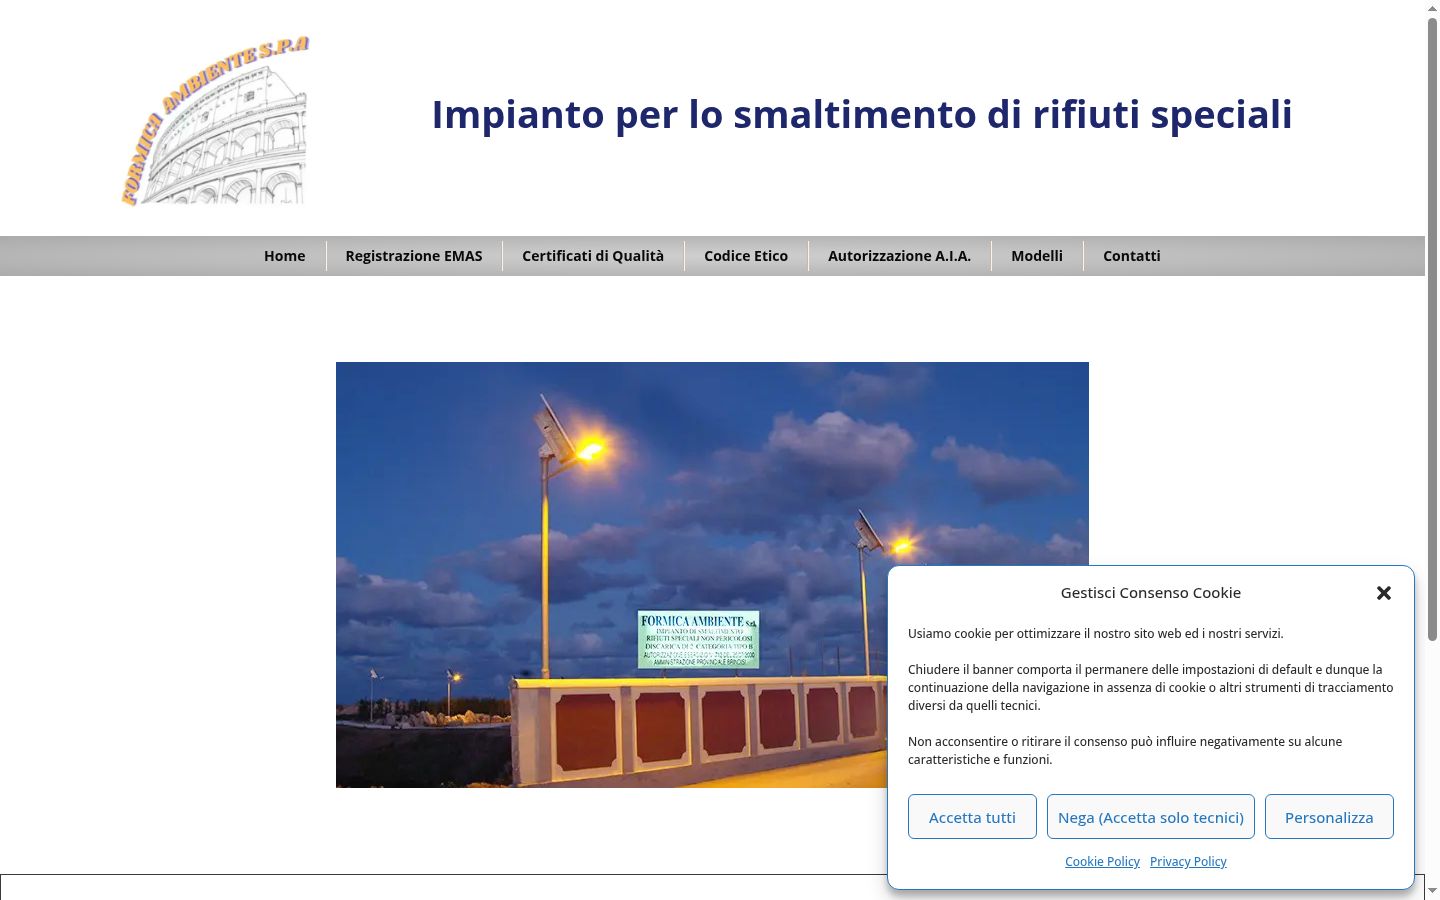Click the scrollbar down arrow

(1432, 890)
